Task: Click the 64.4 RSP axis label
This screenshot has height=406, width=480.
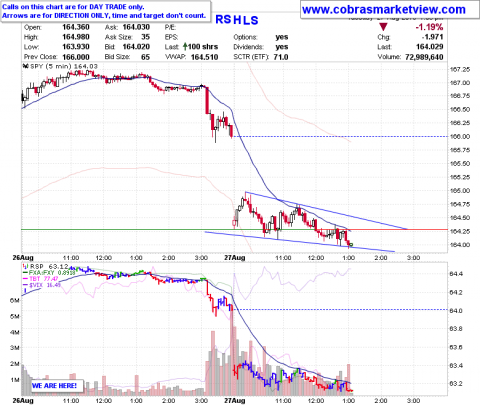Action: tap(456, 274)
